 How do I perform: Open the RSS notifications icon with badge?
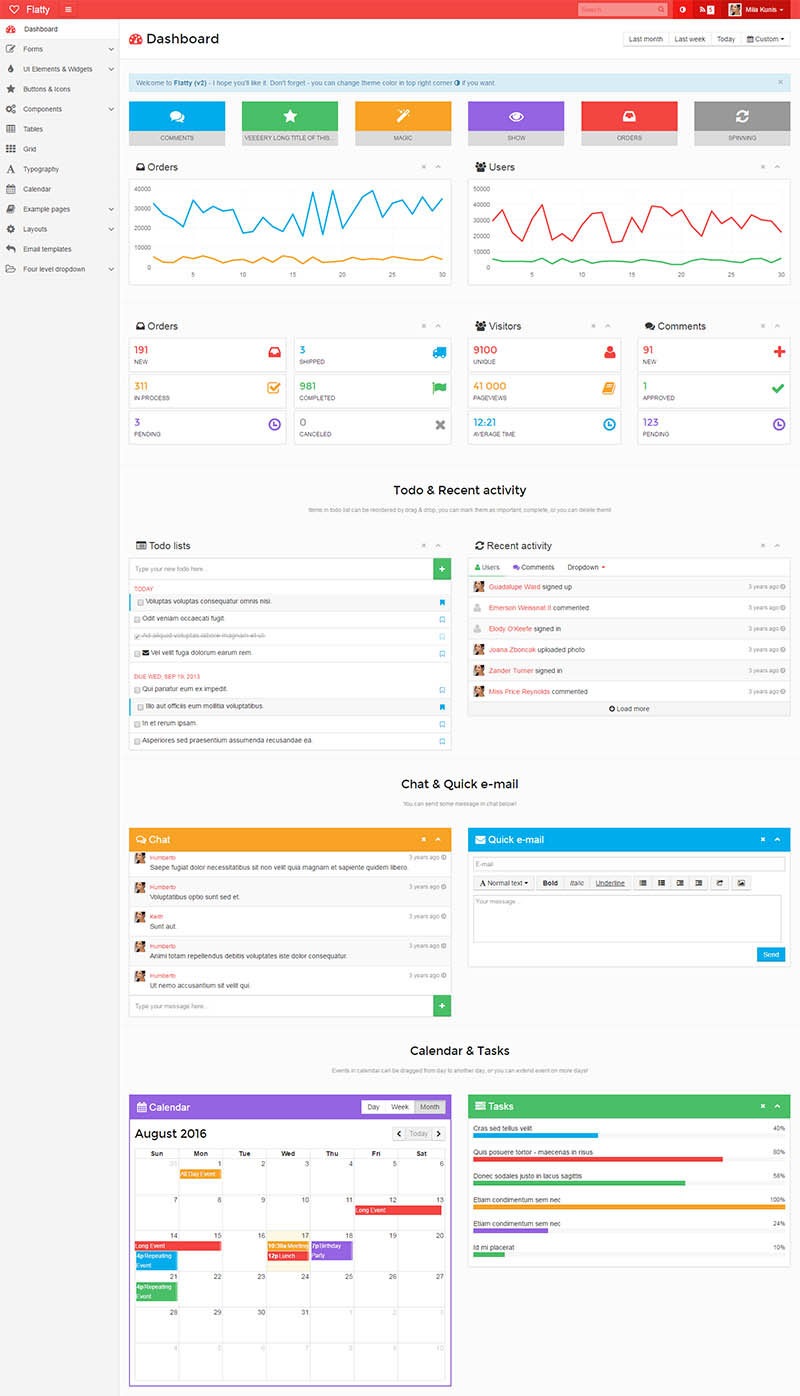[707, 9]
